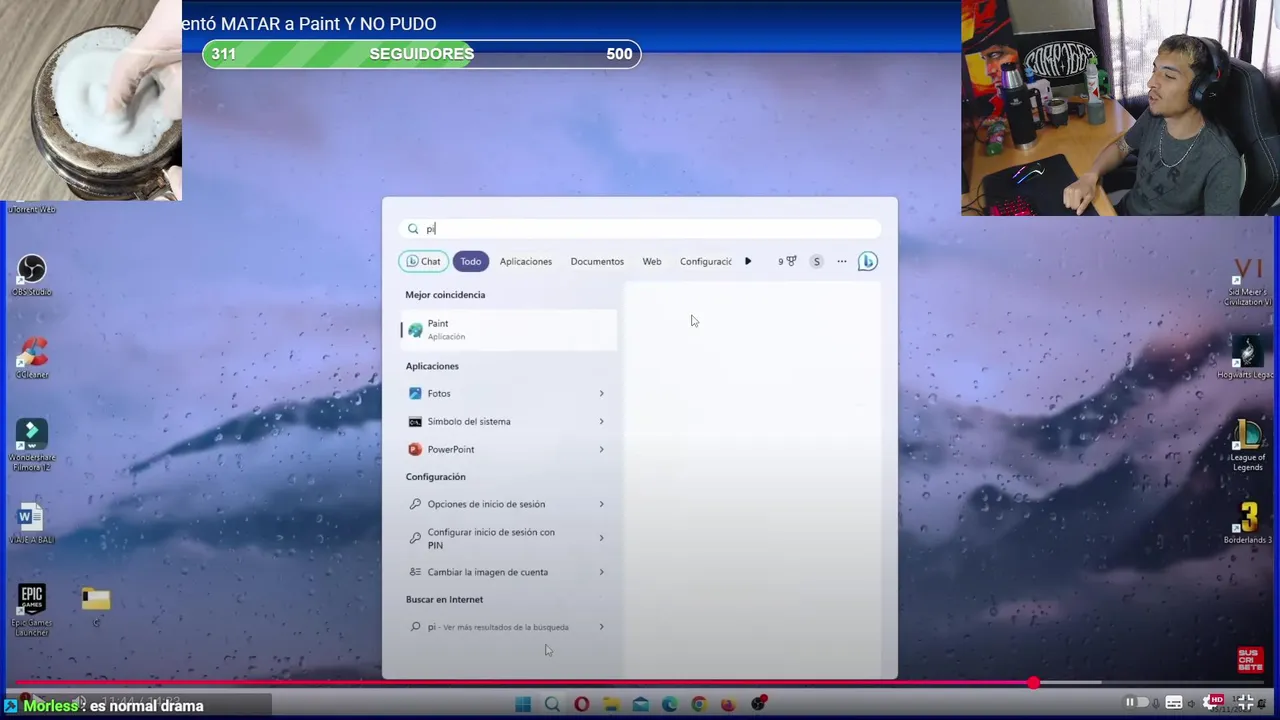Click the Windows Start button in taskbar
The width and height of the screenshot is (1280, 720).
point(523,704)
